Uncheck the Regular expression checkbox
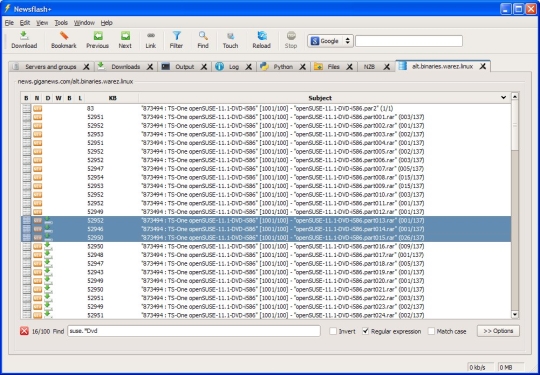Viewport: 540px width, 375px height. click(365, 331)
